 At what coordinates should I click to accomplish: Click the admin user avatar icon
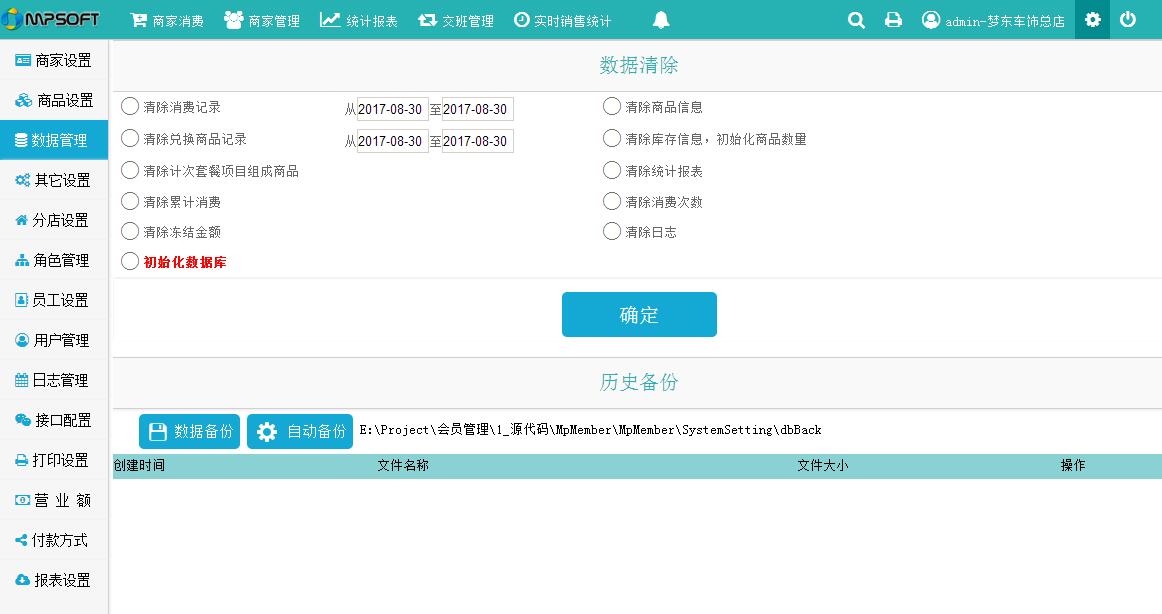tap(931, 20)
